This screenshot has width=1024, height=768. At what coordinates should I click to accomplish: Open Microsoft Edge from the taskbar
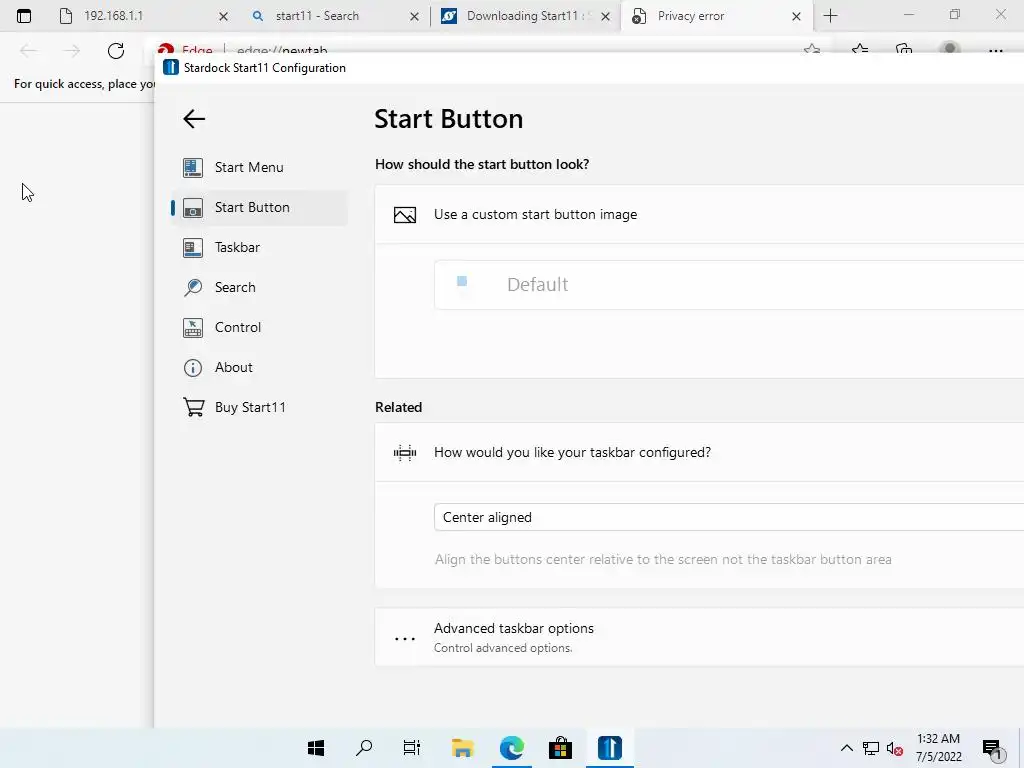pos(512,748)
